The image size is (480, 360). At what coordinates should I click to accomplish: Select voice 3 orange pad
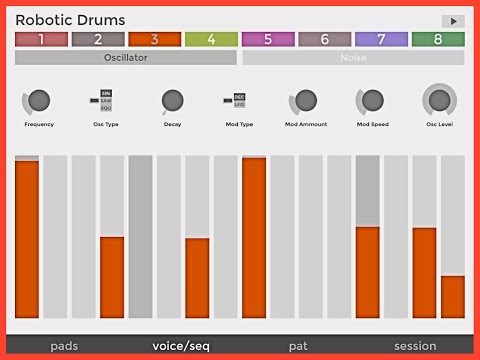[x=155, y=39]
